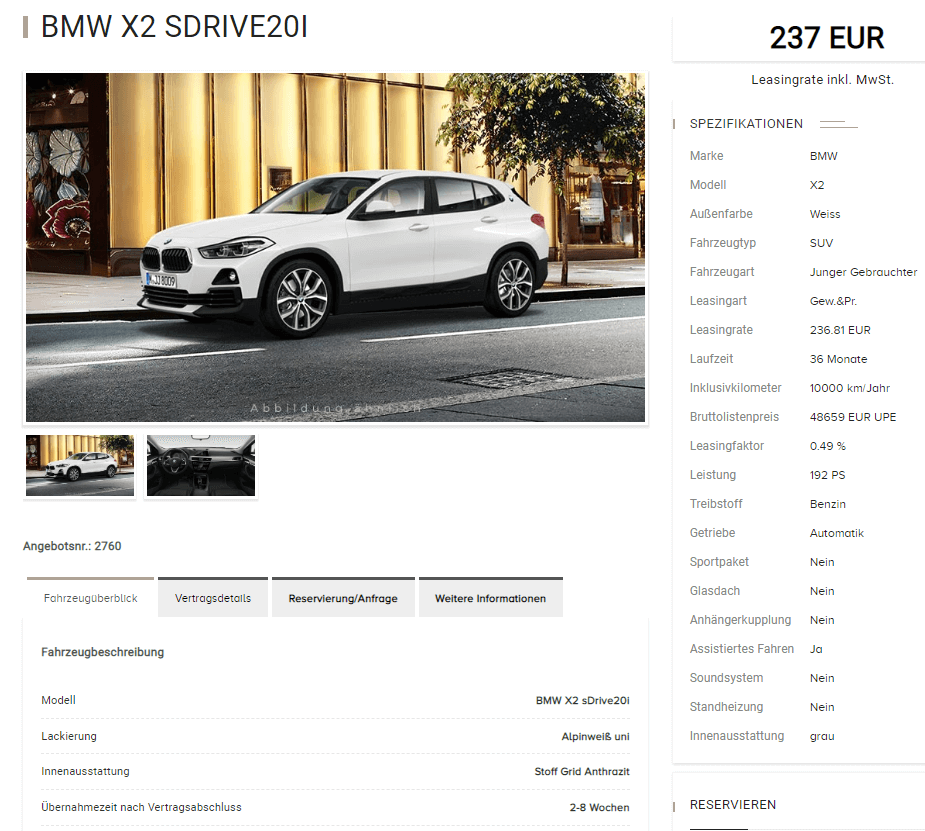Click the Leasingrate inkl. MwSt. caption
The height and width of the screenshot is (831, 925).
[822, 80]
